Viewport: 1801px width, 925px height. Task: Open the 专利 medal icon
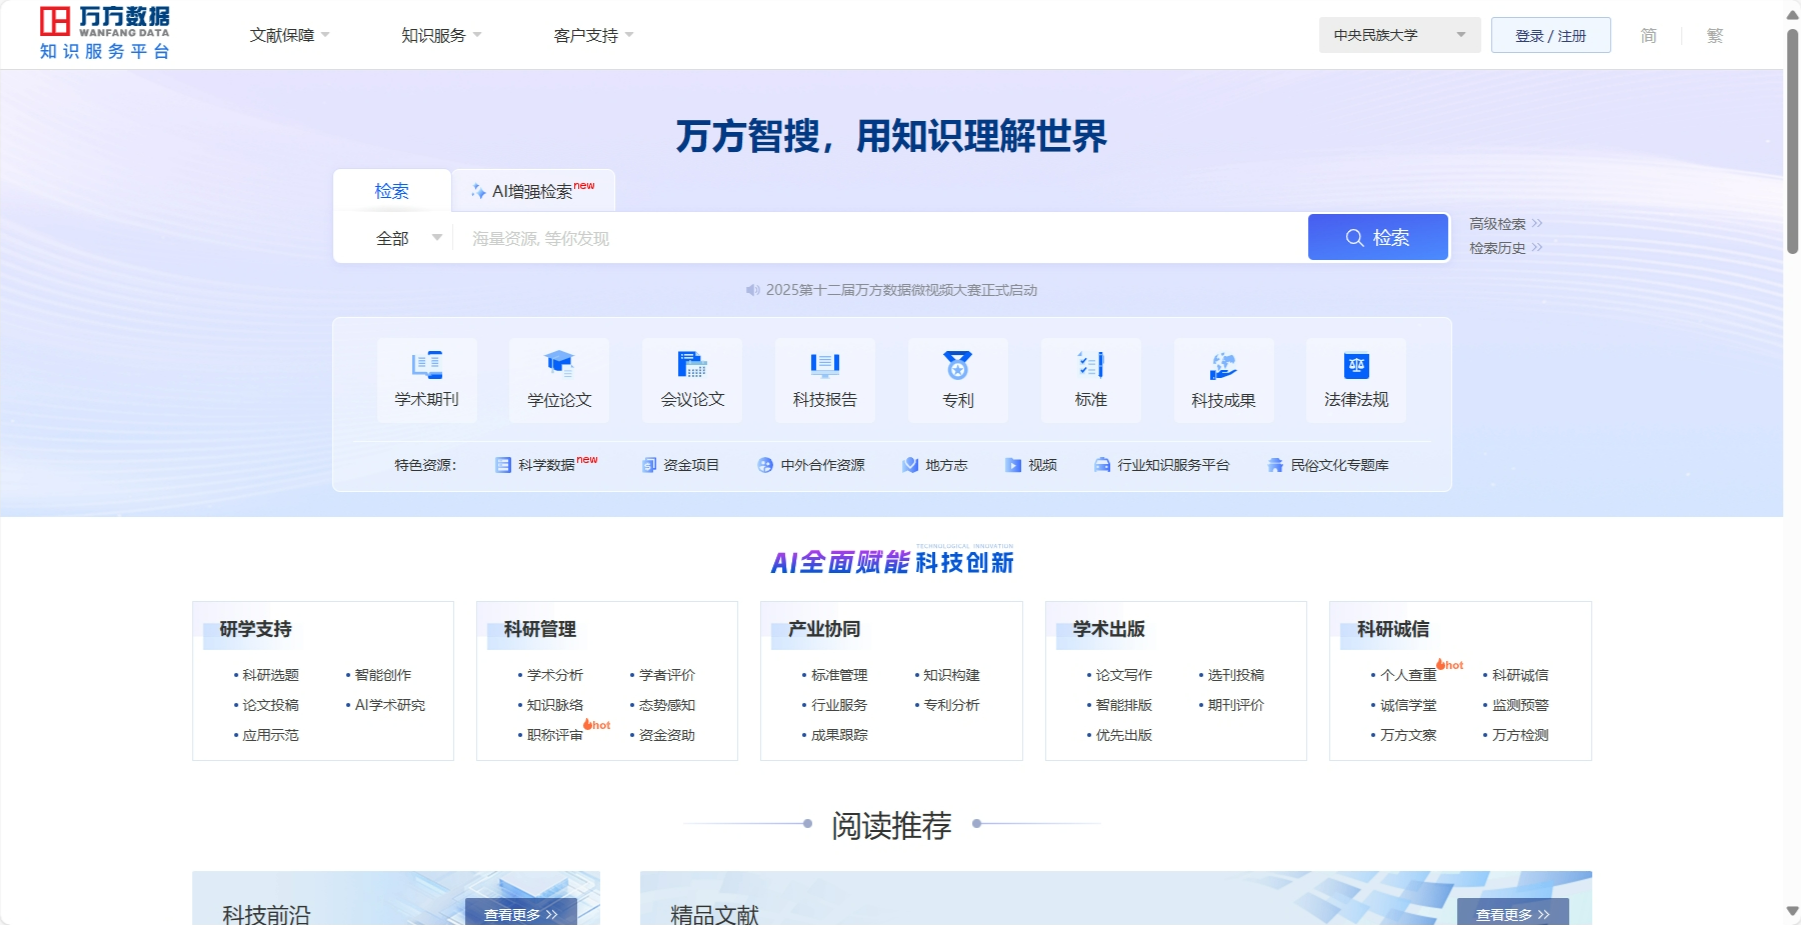point(958,365)
